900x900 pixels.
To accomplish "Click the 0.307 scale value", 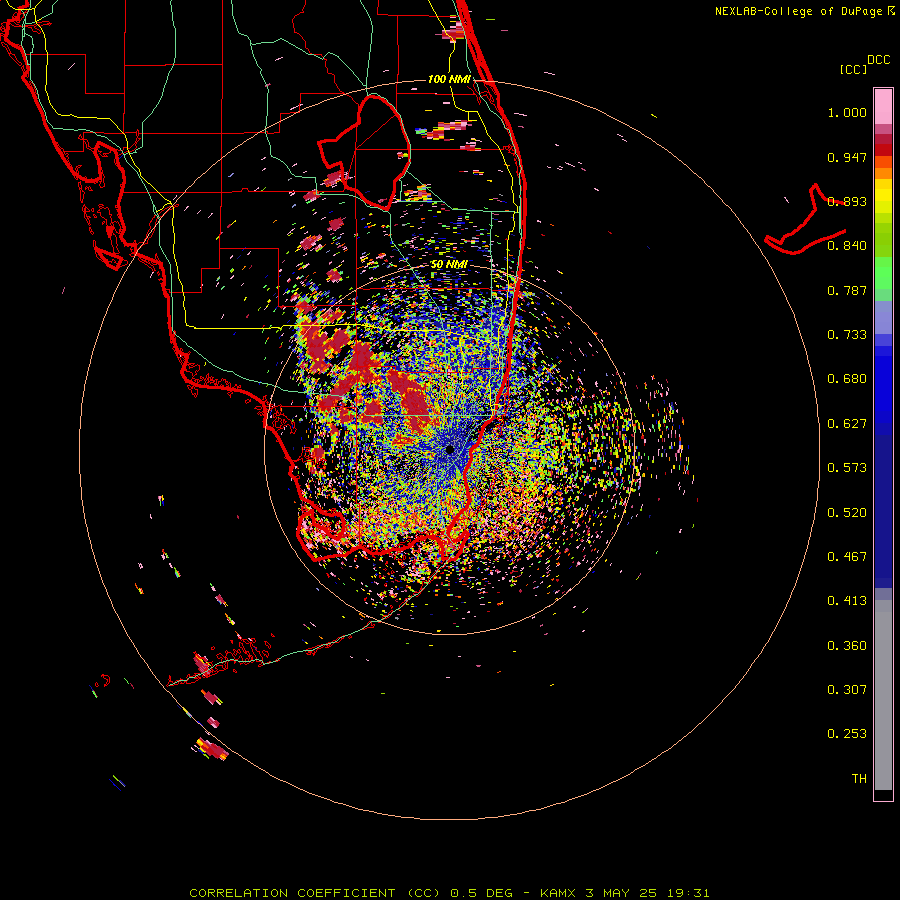I will 847,690.
